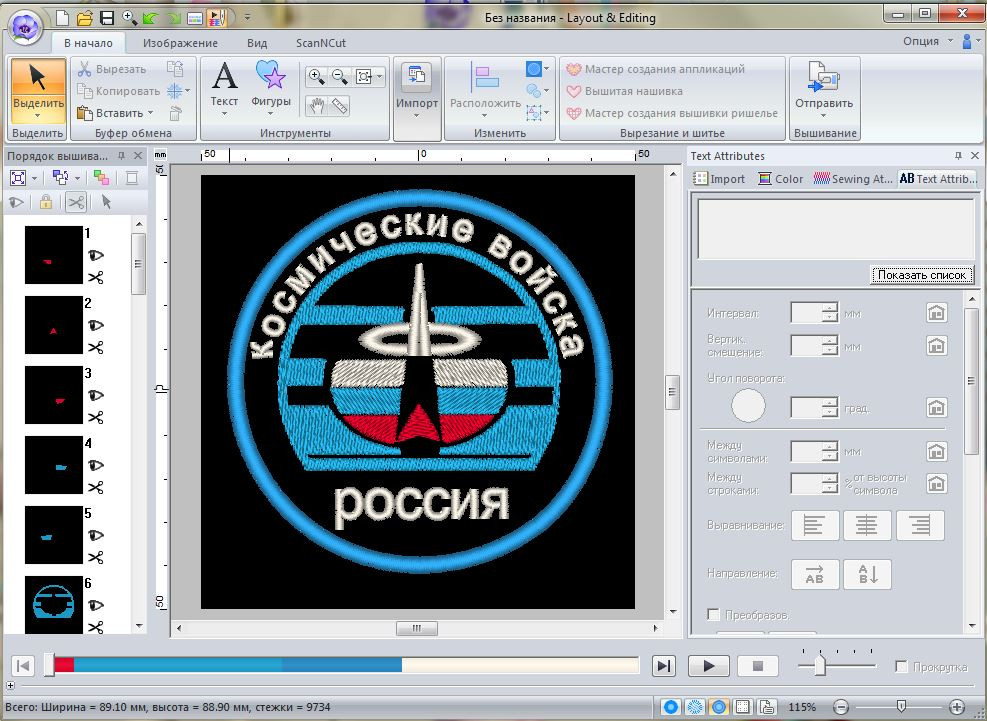987x721 pixels.
Task: Select the measure ruler tool
Action: 340,106
